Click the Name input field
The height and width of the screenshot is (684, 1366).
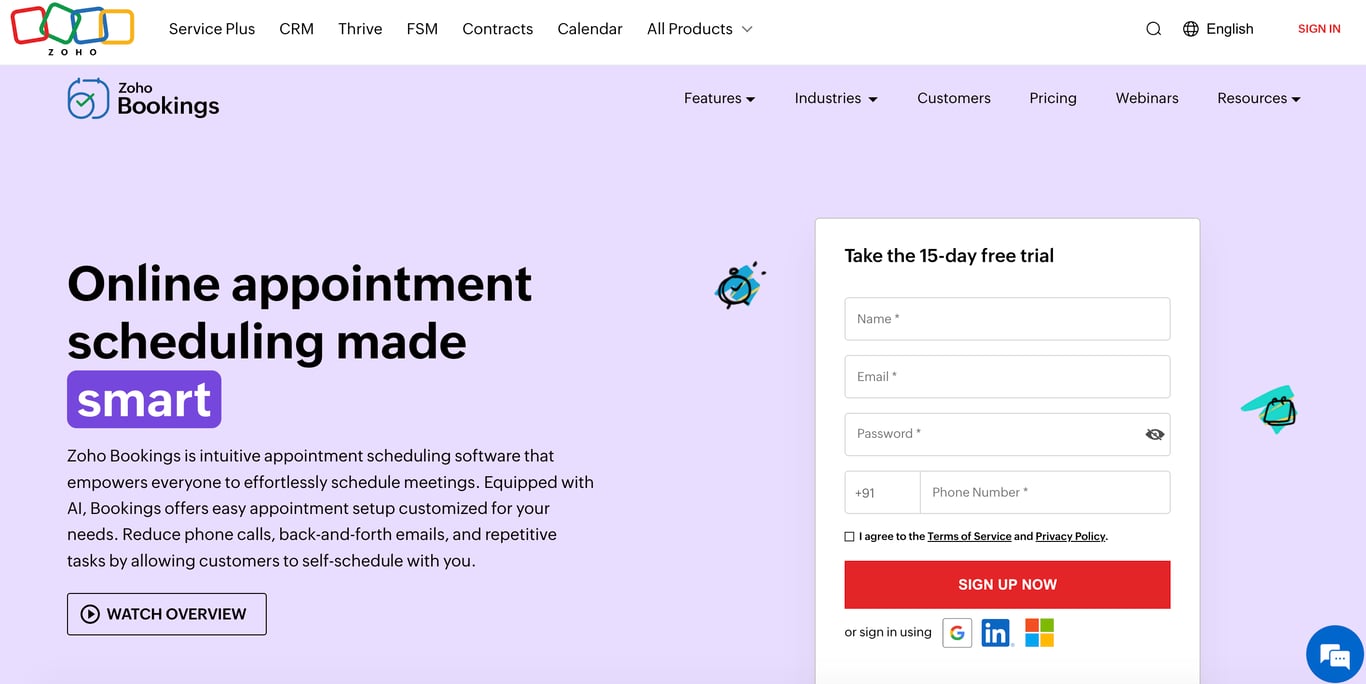pos(1007,318)
